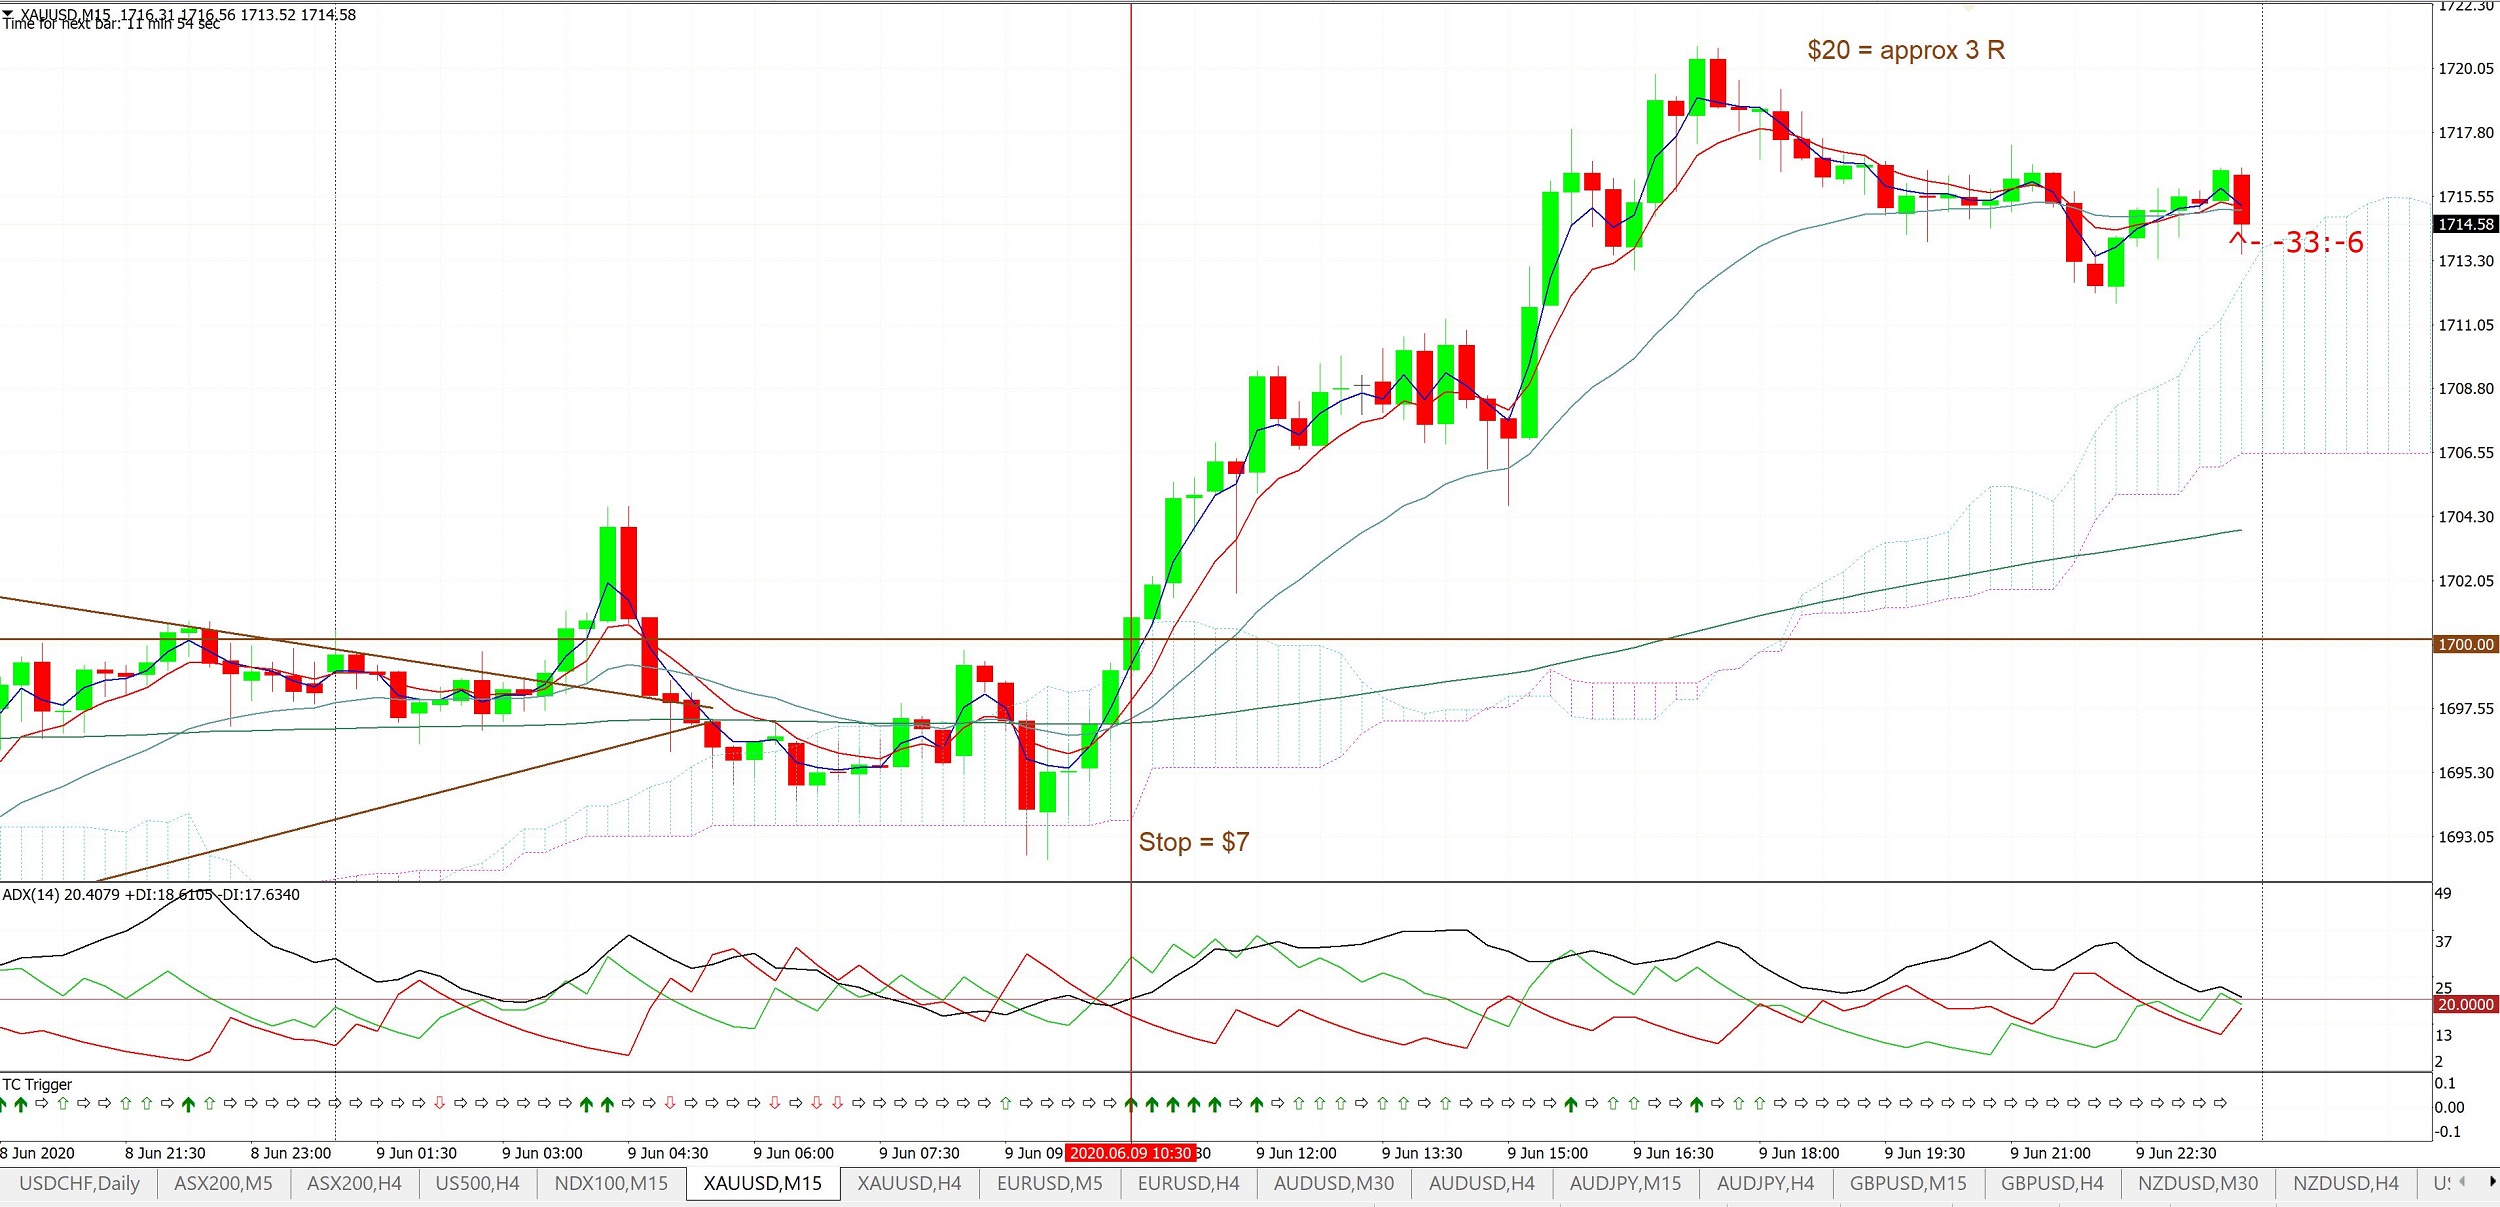Open the EURUSD,M5 chart tab

1049,1183
